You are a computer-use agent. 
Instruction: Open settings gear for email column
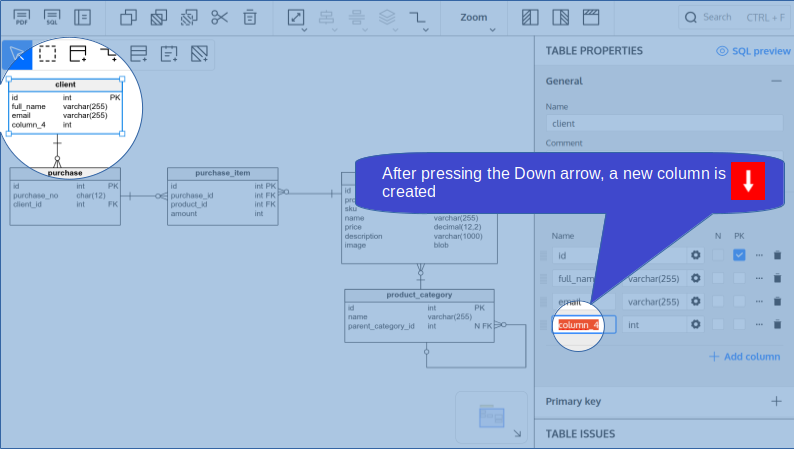click(x=696, y=301)
